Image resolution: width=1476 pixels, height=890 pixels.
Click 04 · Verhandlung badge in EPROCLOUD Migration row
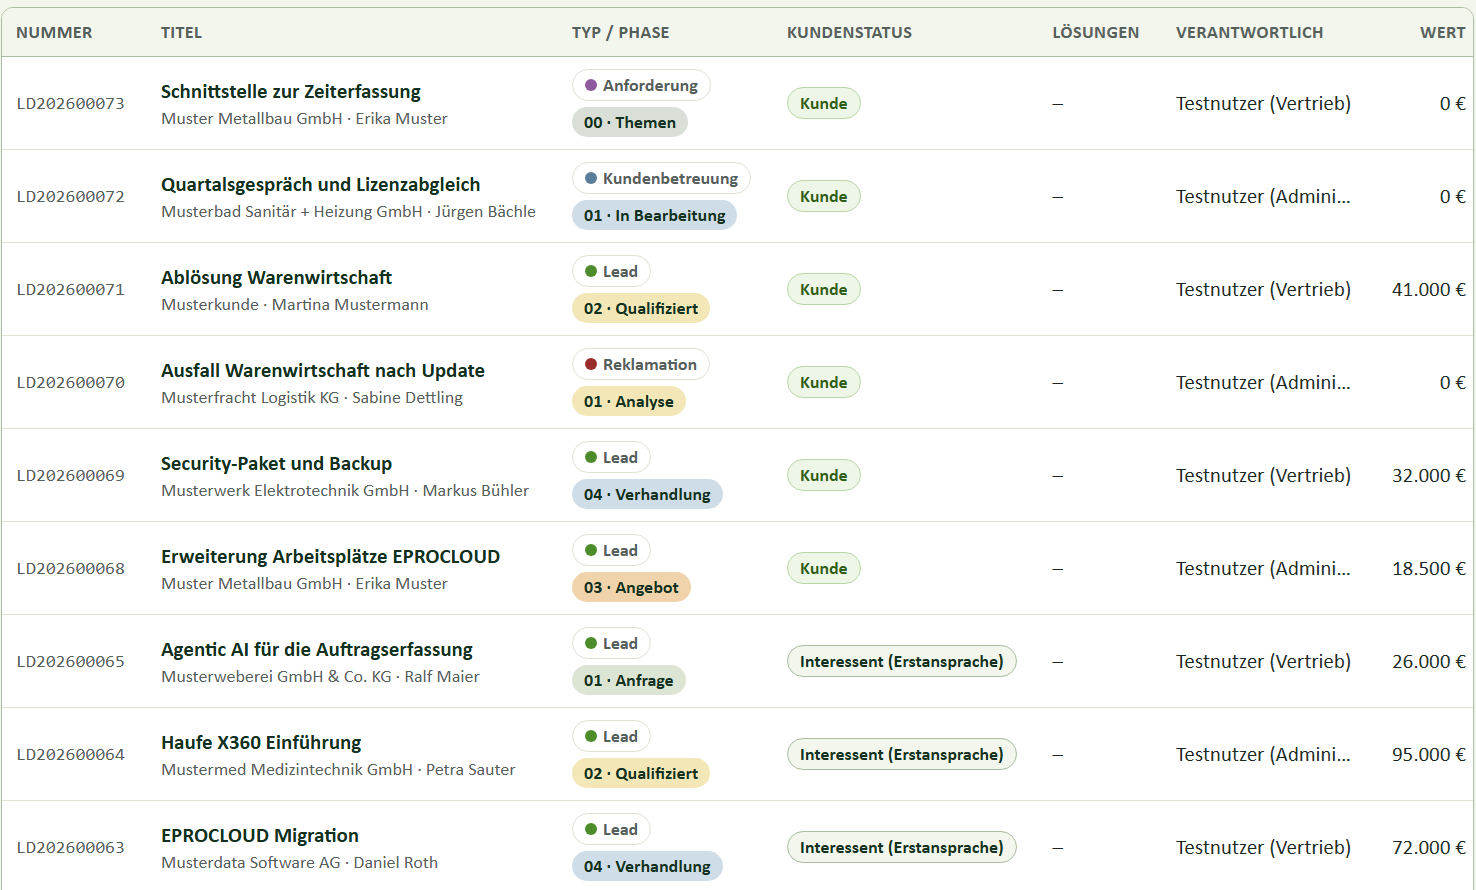coord(647,866)
